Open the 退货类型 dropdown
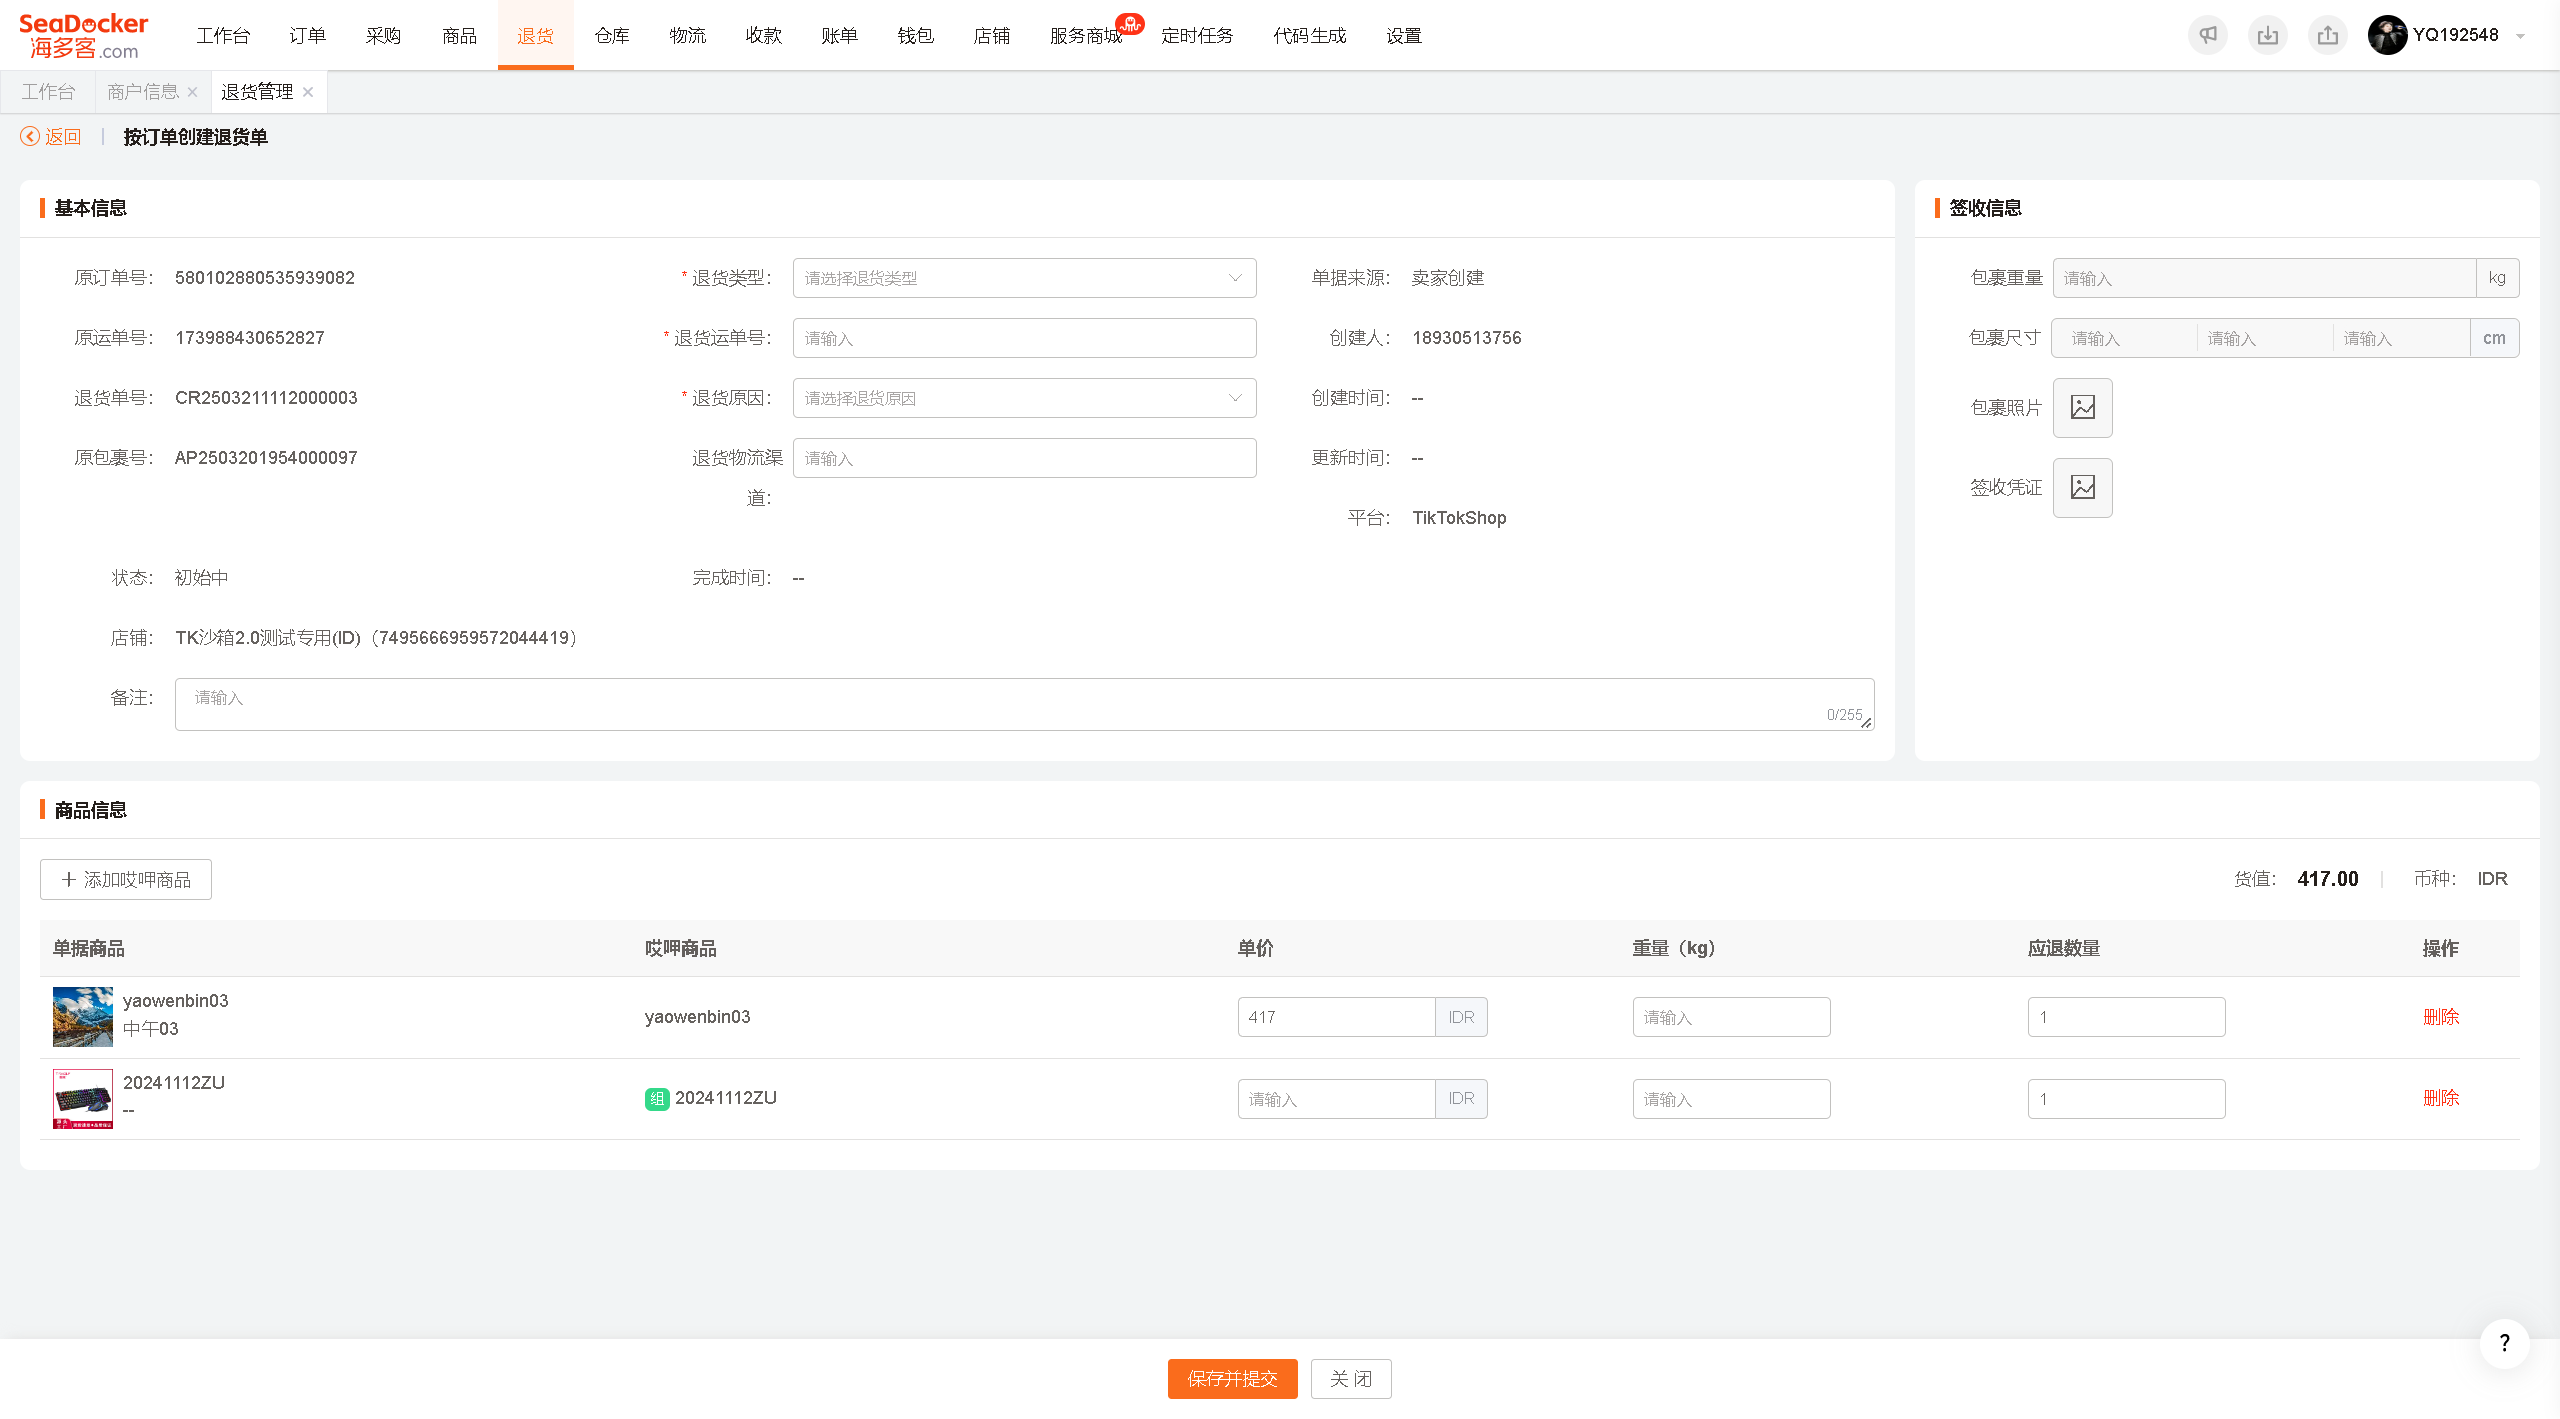This screenshot has height=1419, width=2560. [1024, 278]
